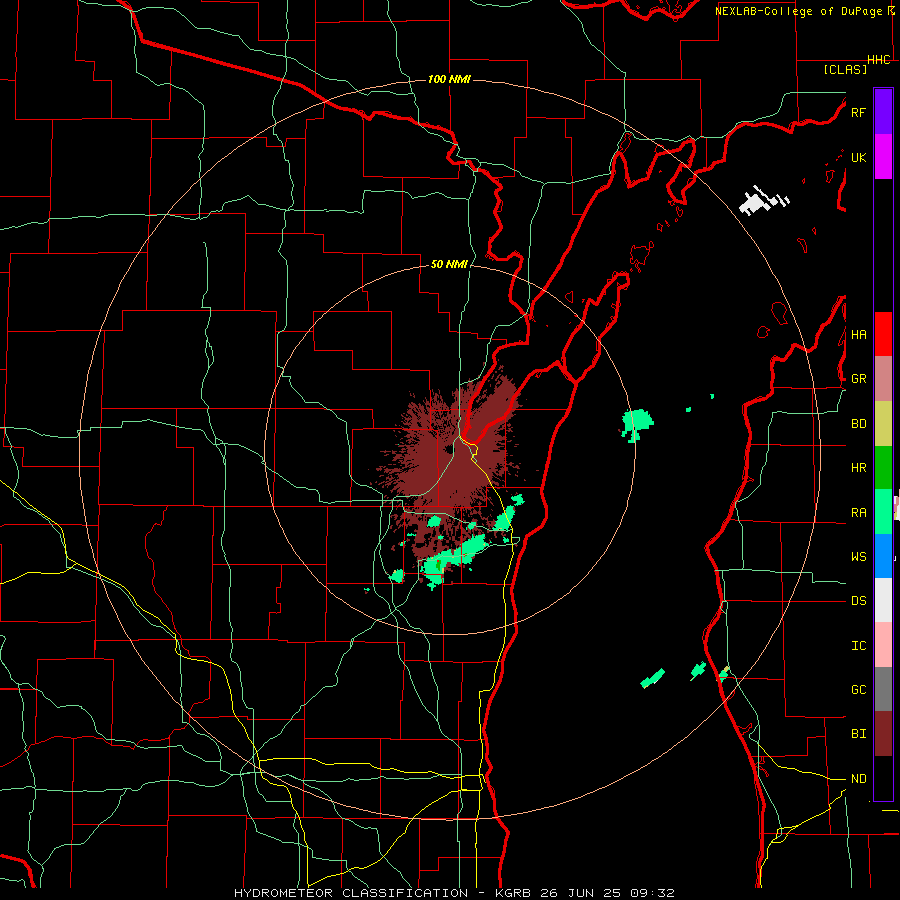
Task: Click "HYDROMETEOR CLASSIFICATION" in the footer caption
Action: tap(351, 893)
